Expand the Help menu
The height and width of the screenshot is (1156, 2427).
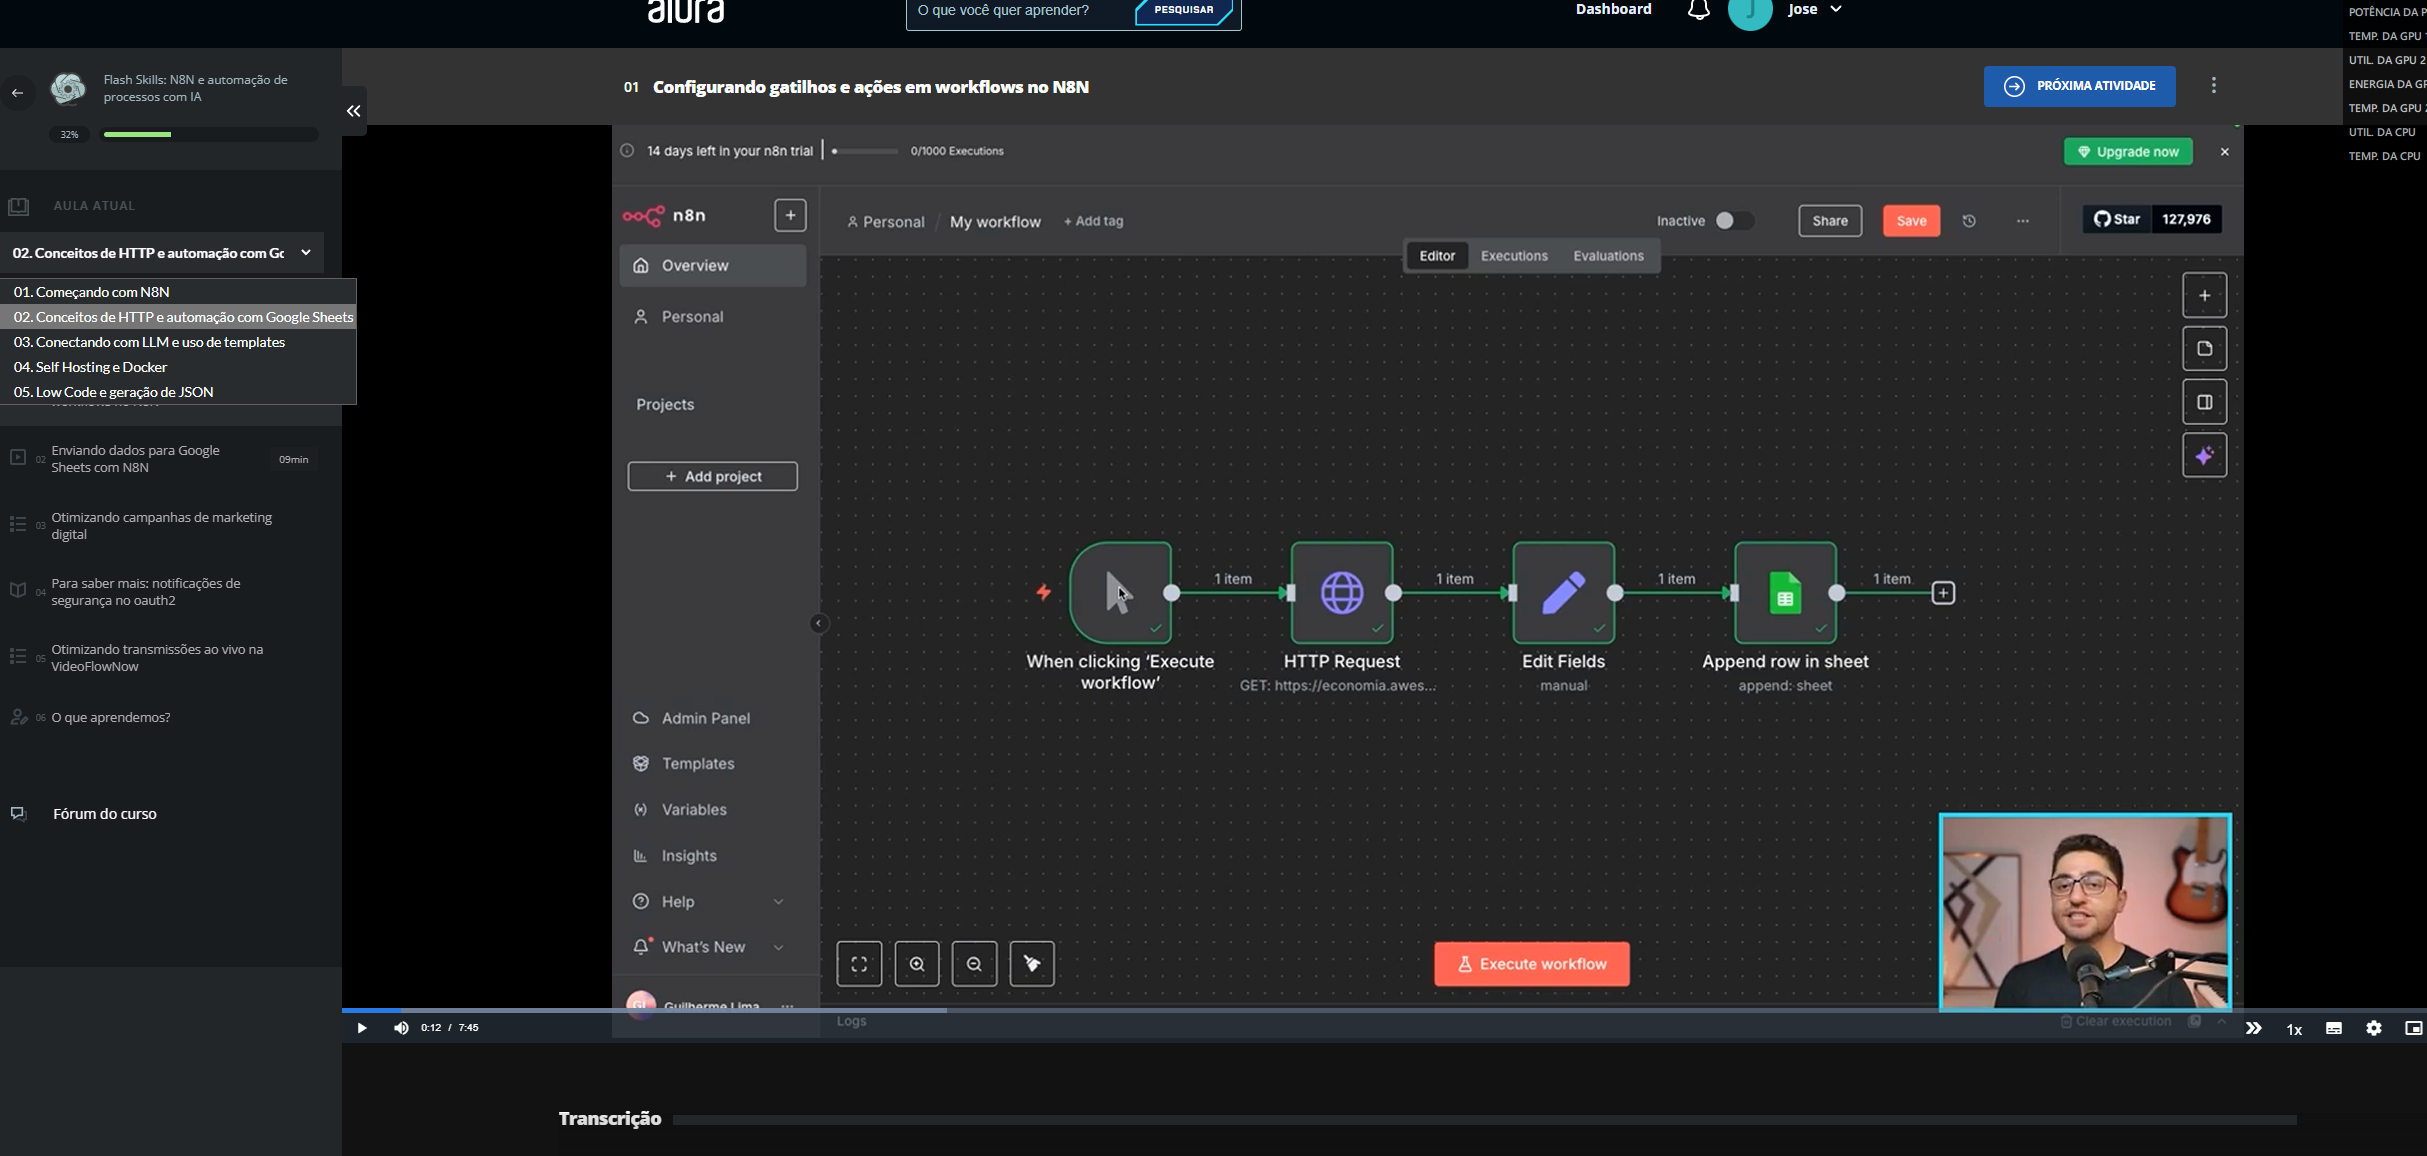pos(712,902)
